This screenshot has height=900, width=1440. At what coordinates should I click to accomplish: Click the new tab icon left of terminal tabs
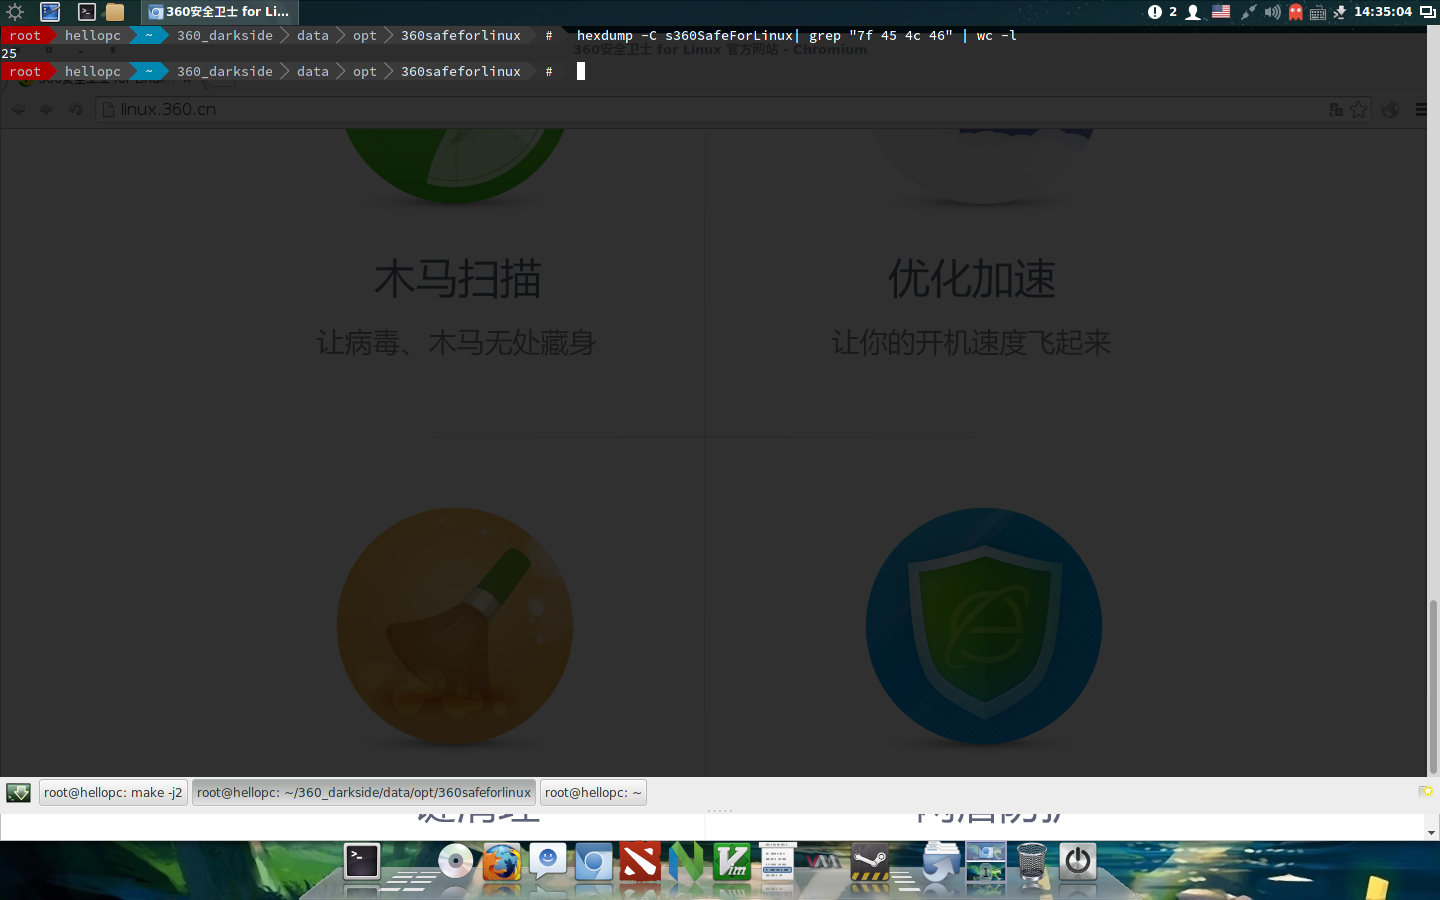click(18, 793)
